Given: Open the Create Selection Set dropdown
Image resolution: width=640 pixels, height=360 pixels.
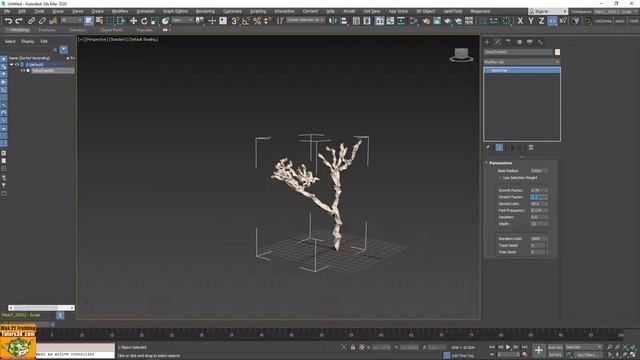Looking at the screenshot, I should (x=305, y=20).
